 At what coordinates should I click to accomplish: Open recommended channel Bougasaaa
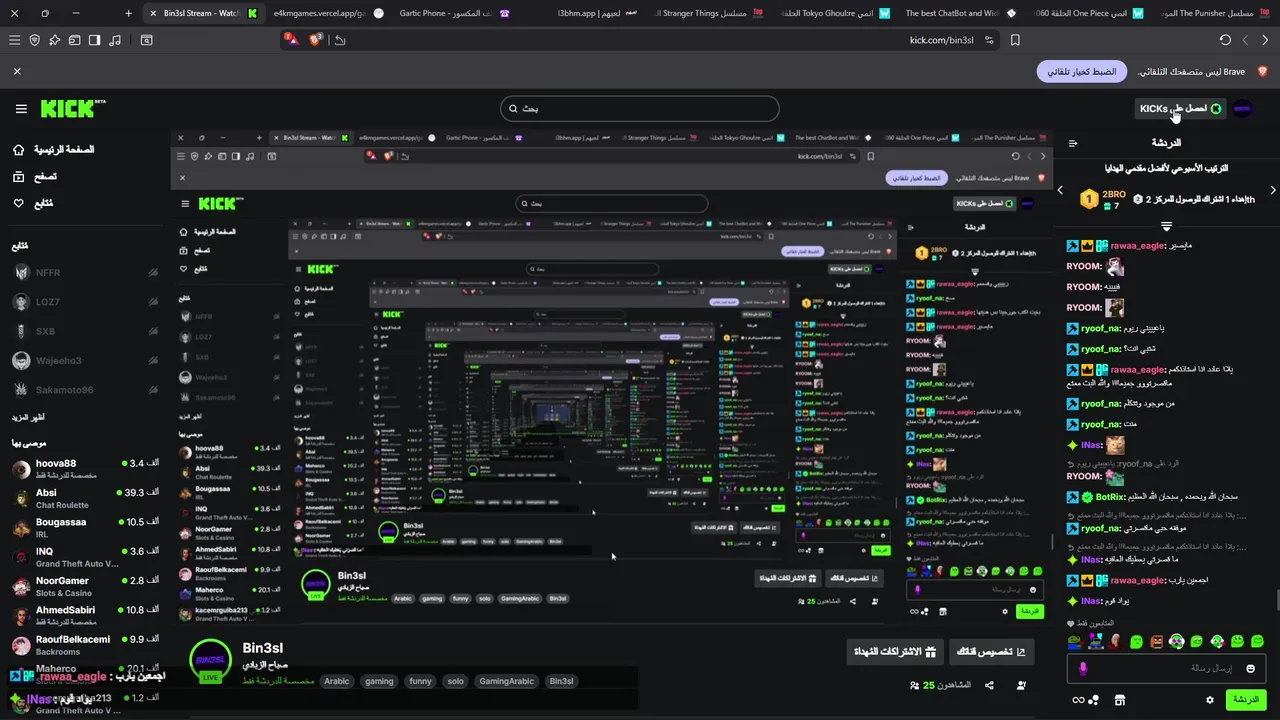85,528
